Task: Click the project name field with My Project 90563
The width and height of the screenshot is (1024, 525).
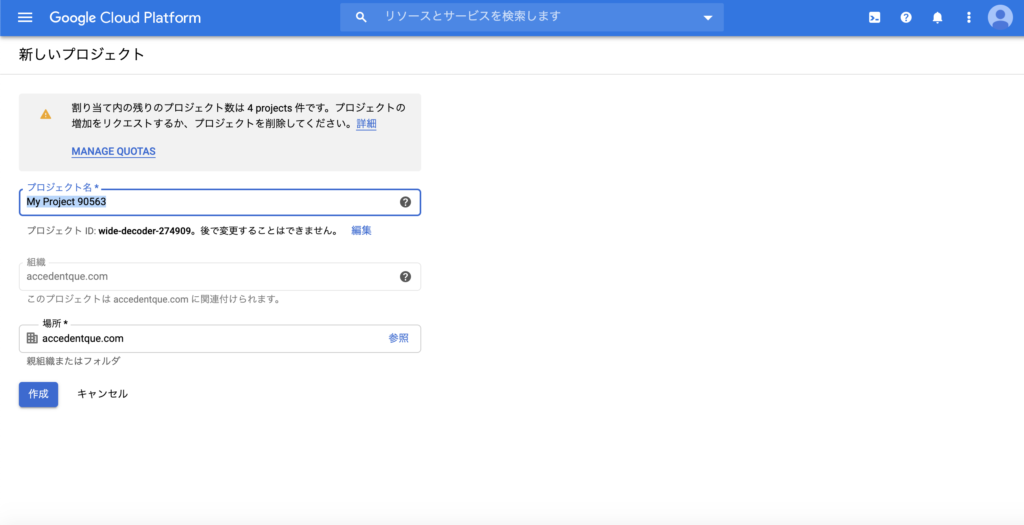Action: [219, 202]
